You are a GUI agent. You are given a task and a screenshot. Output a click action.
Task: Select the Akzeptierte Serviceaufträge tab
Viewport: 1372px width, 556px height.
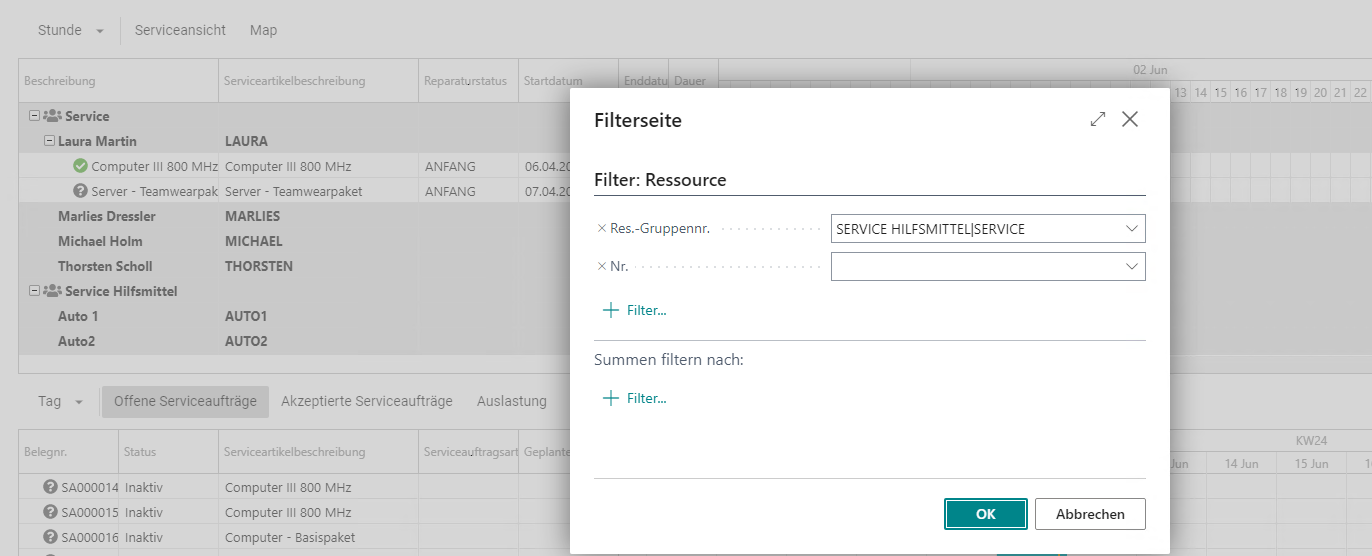point(367,401)
